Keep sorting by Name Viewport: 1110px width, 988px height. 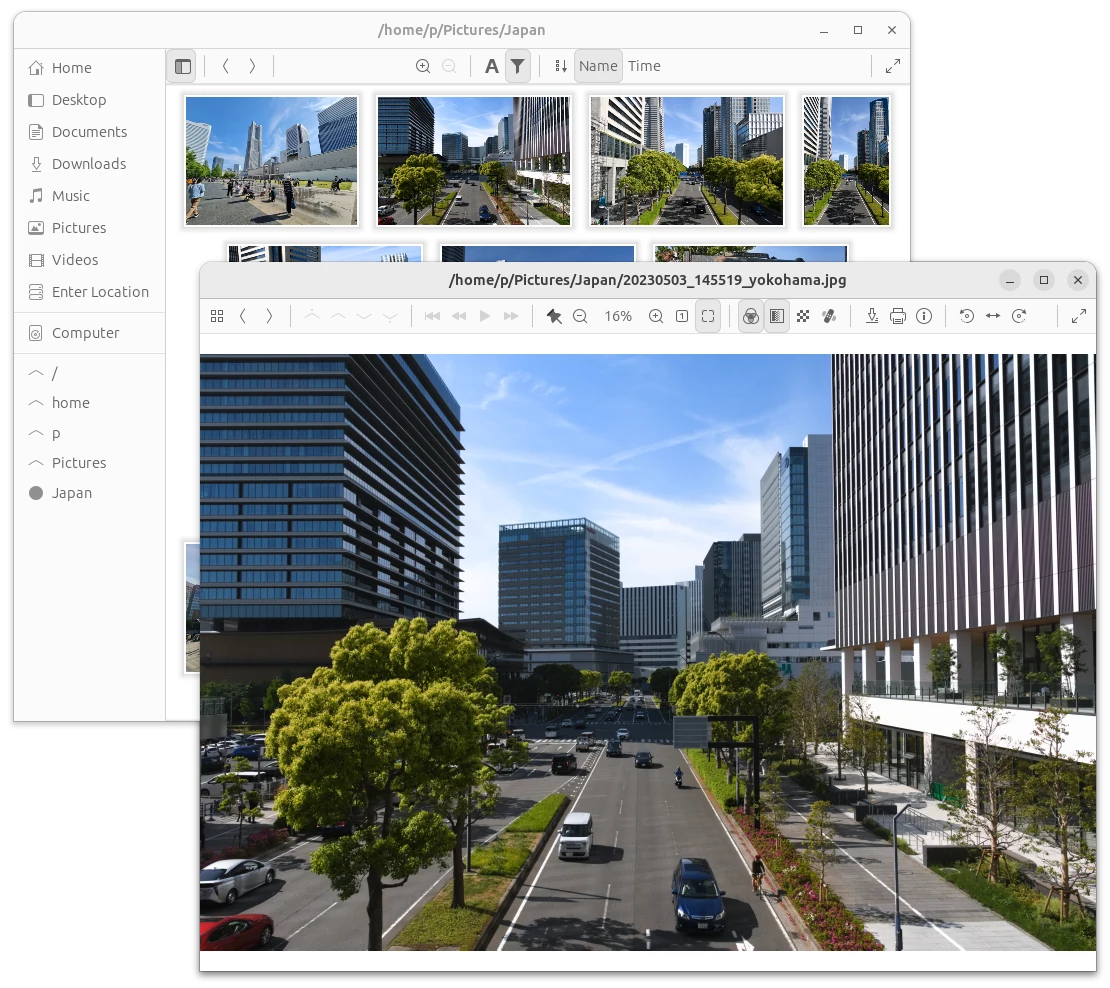598,66
